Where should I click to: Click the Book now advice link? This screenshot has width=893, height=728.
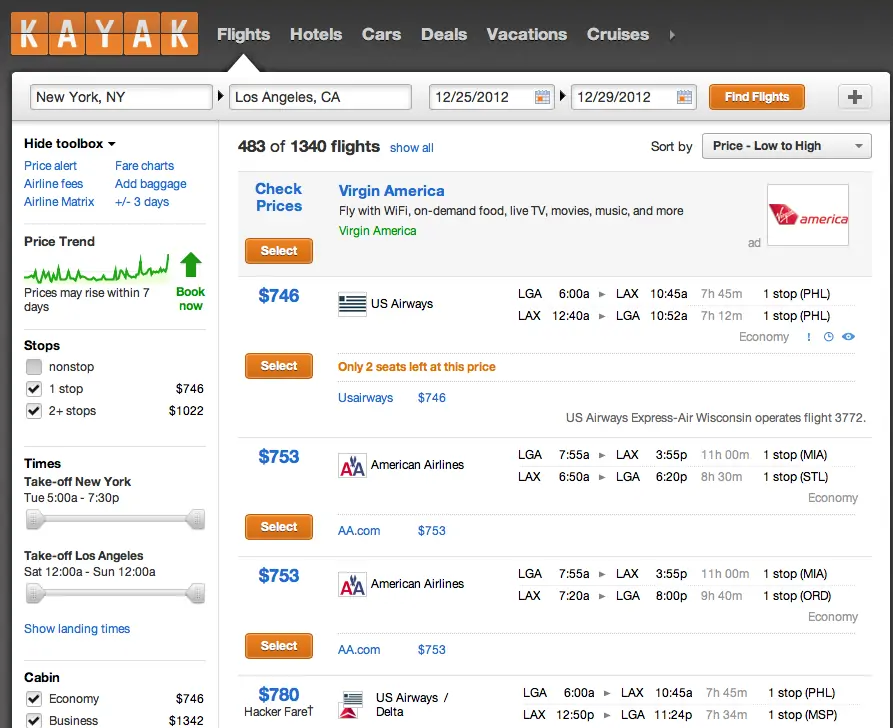(190, 298)
